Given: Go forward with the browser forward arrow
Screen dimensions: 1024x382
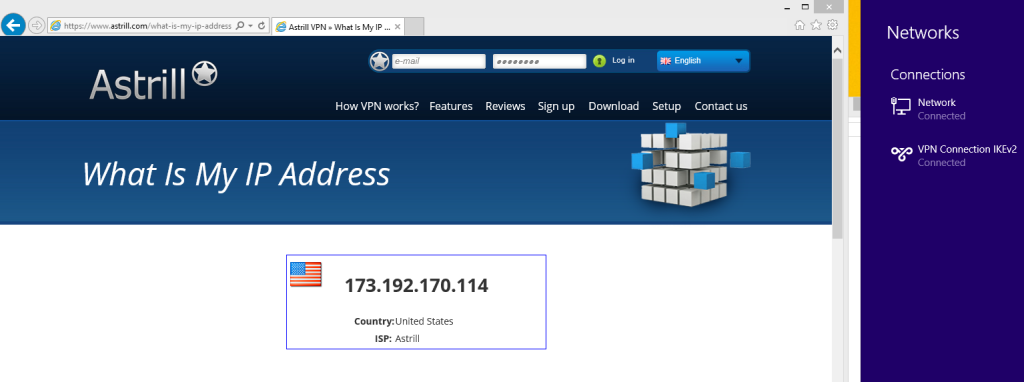Looking at the screenshot, I should point(37,25).
